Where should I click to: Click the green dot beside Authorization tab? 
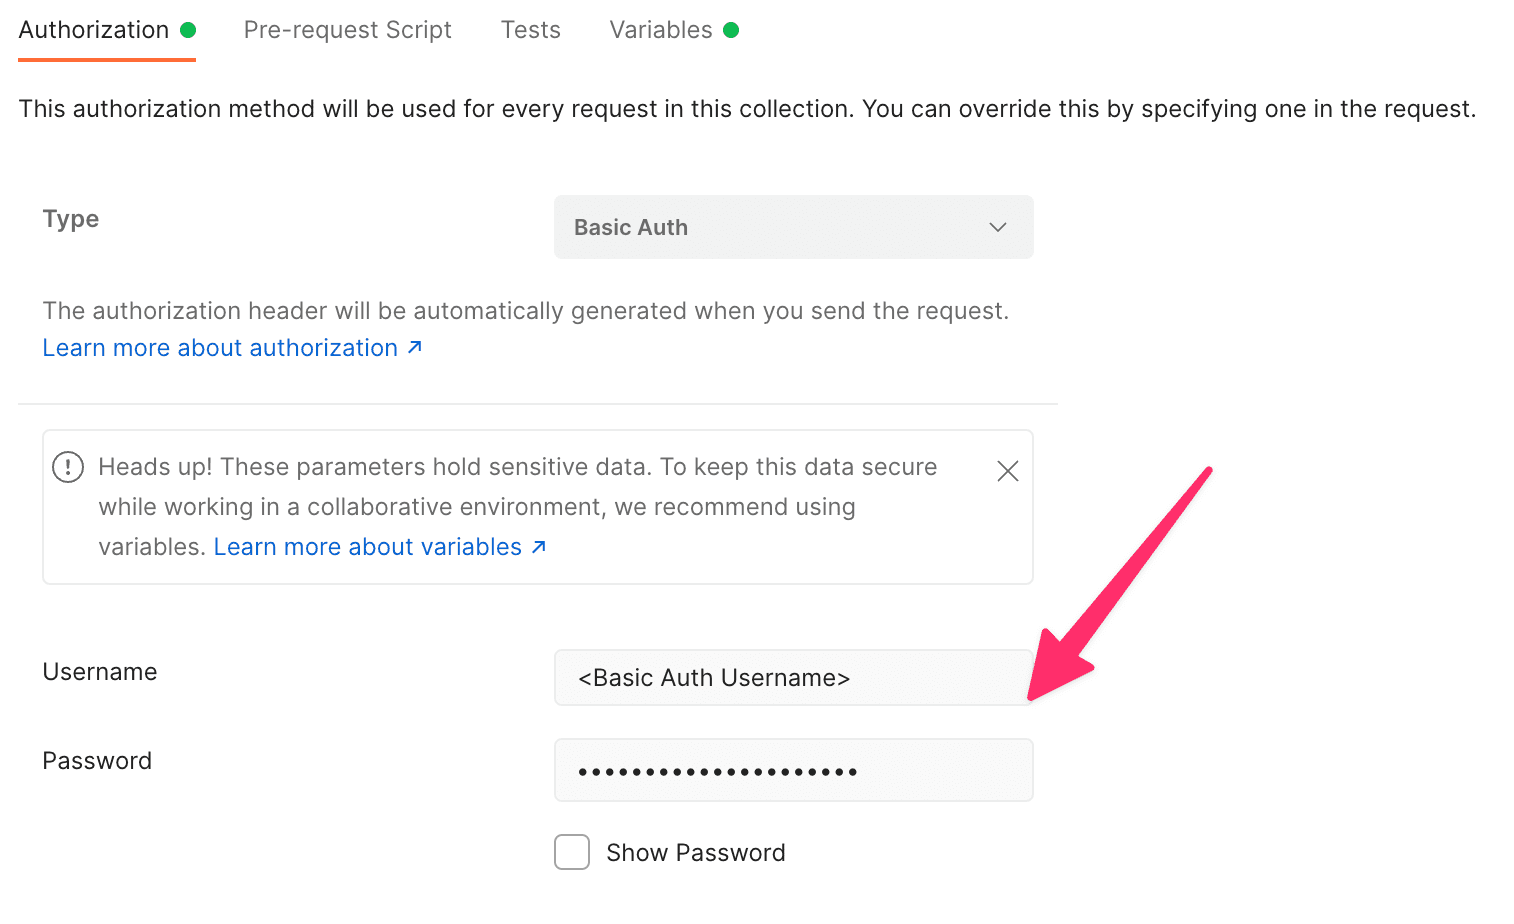coord(186,29)
